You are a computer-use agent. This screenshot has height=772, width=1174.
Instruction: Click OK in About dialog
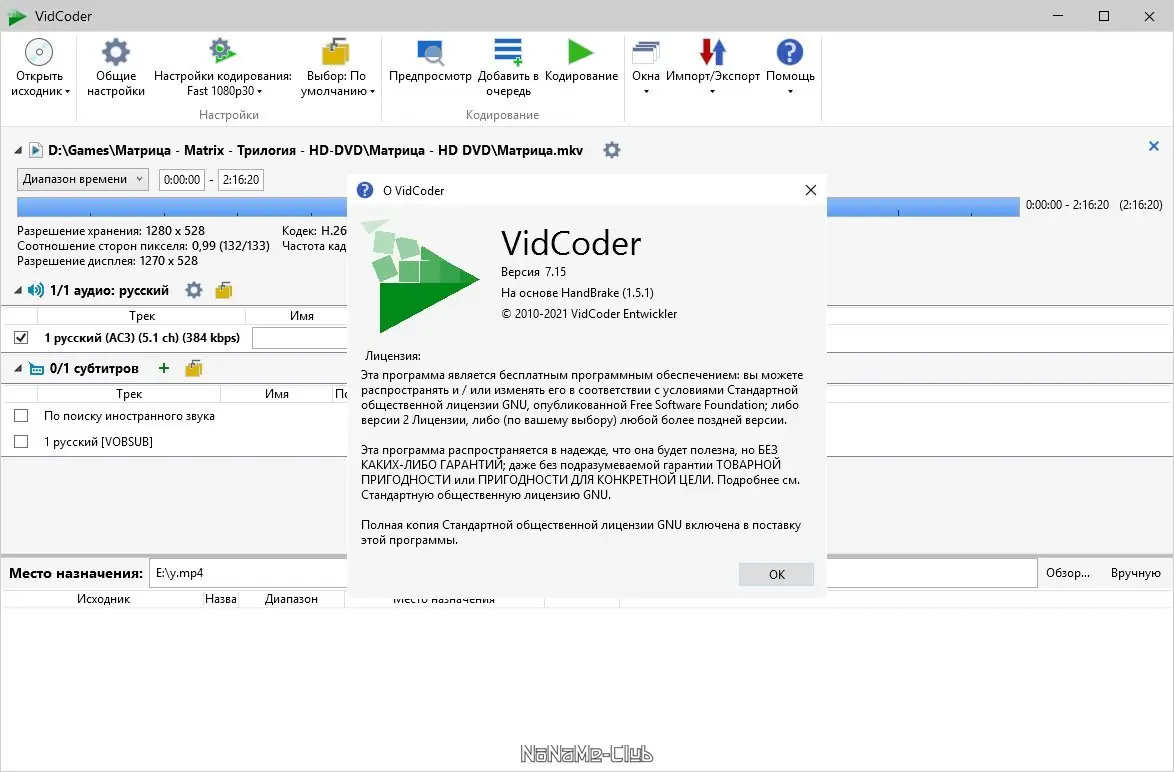pos(776,574)
